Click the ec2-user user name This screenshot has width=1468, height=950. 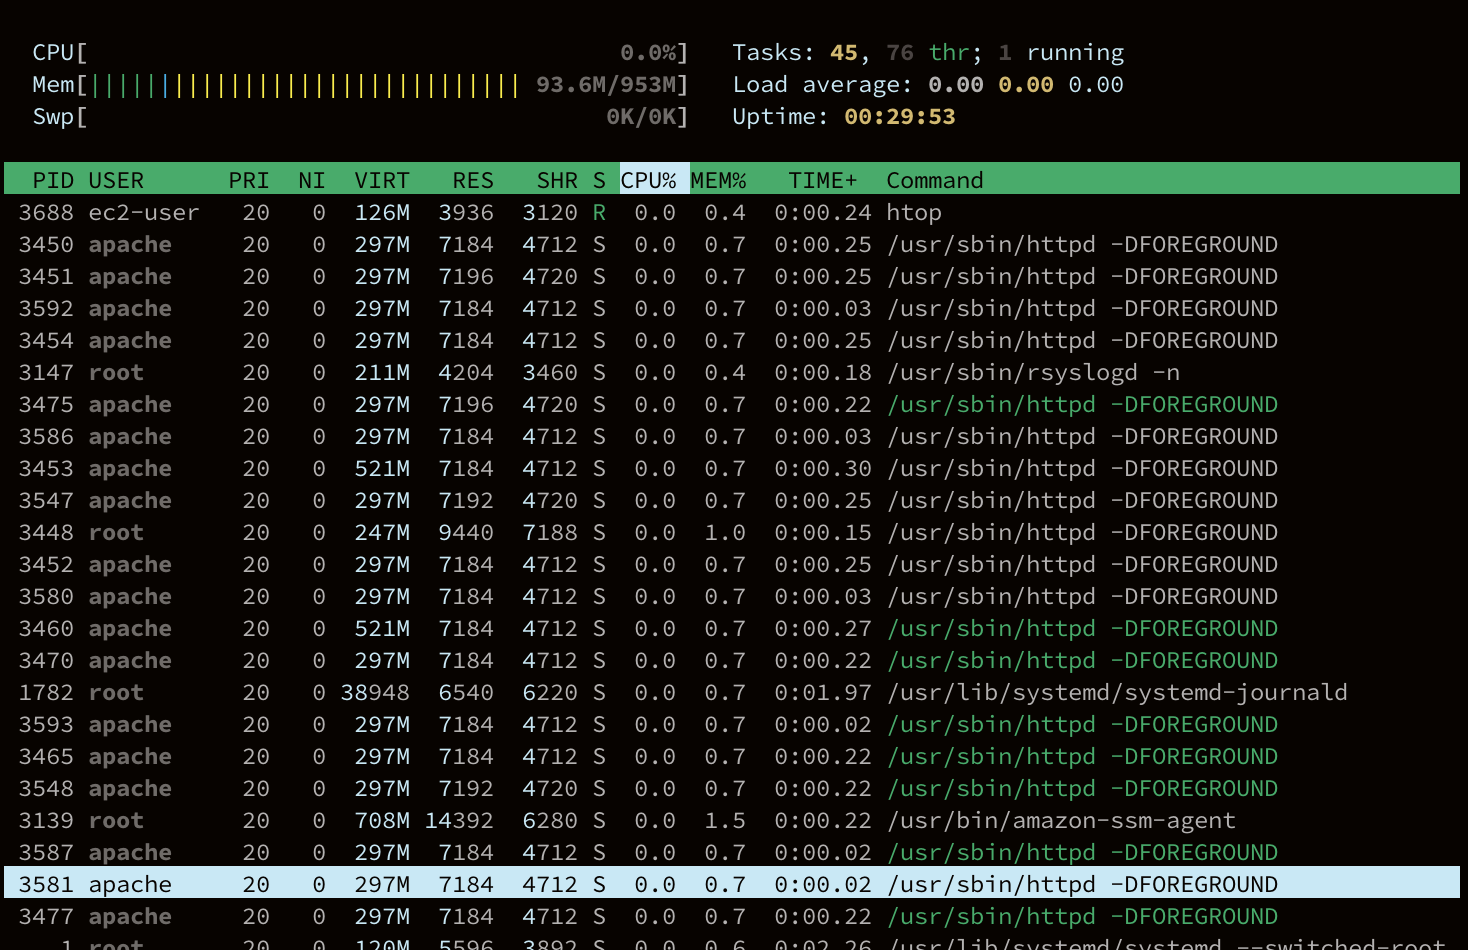tap(144, 212)
